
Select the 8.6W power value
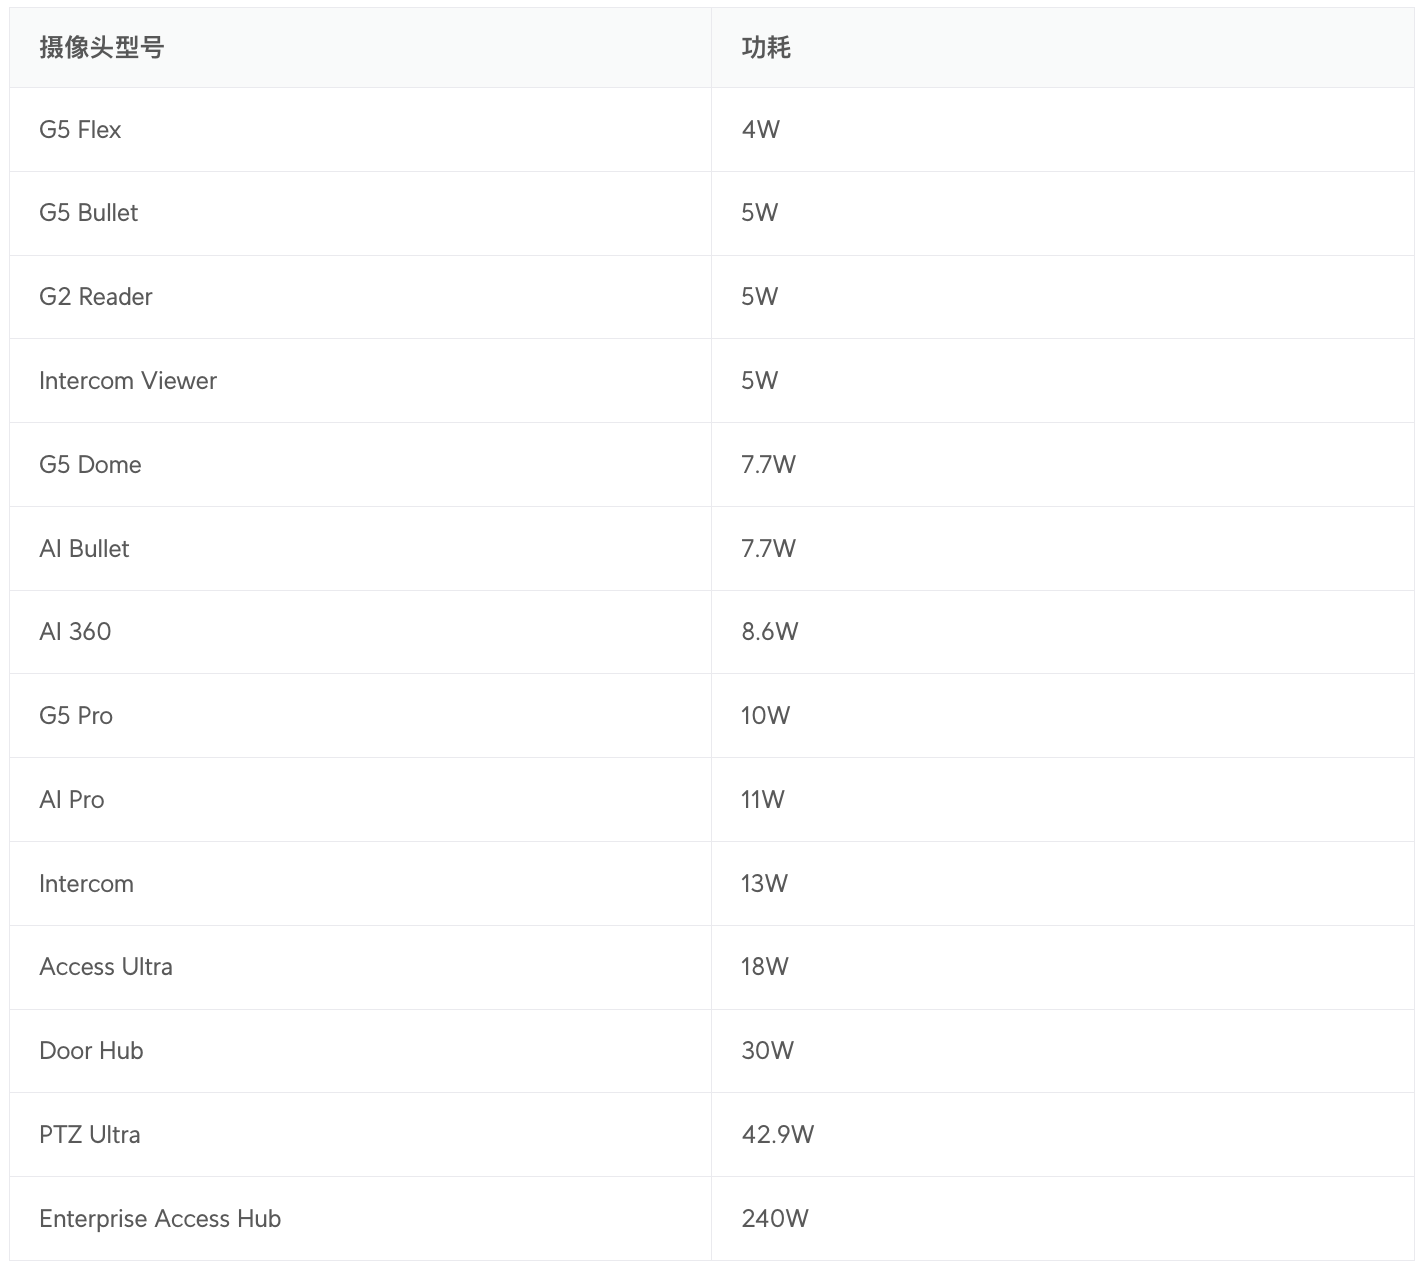click(x=770, y=632)
